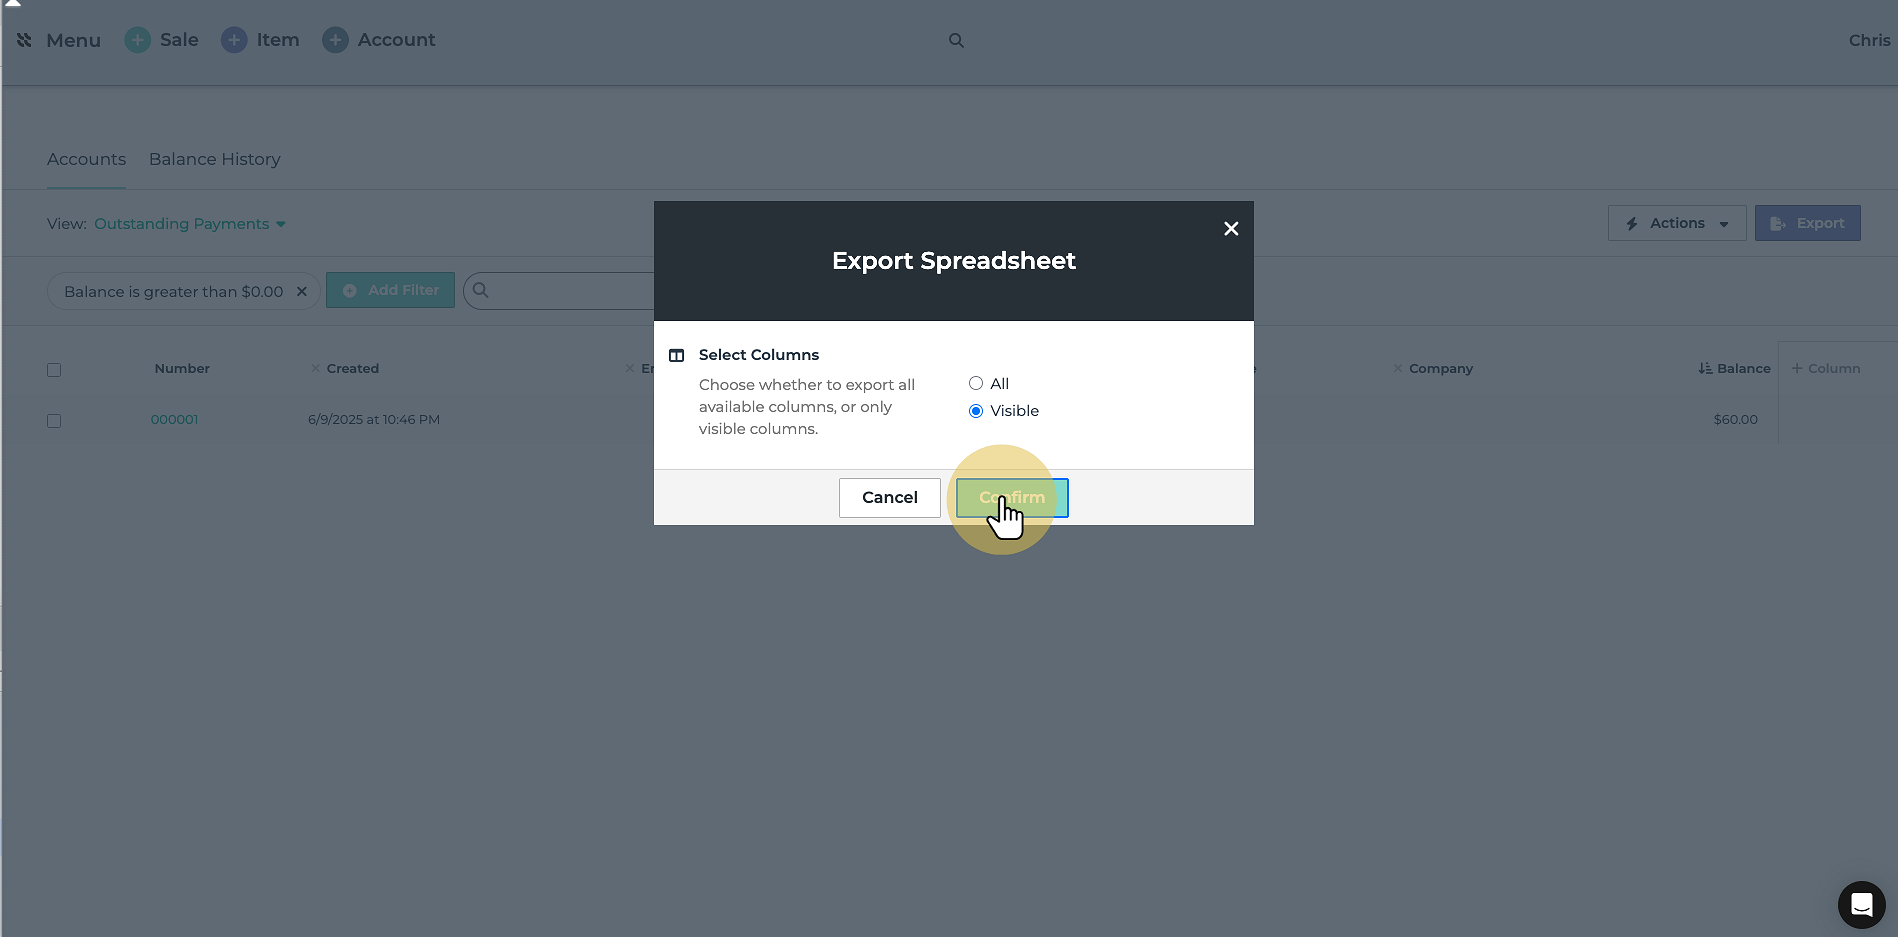Close the Export Spreadsheet dialog
The height and width of the screenshot is (937, 1898).
coord(1231,229)
